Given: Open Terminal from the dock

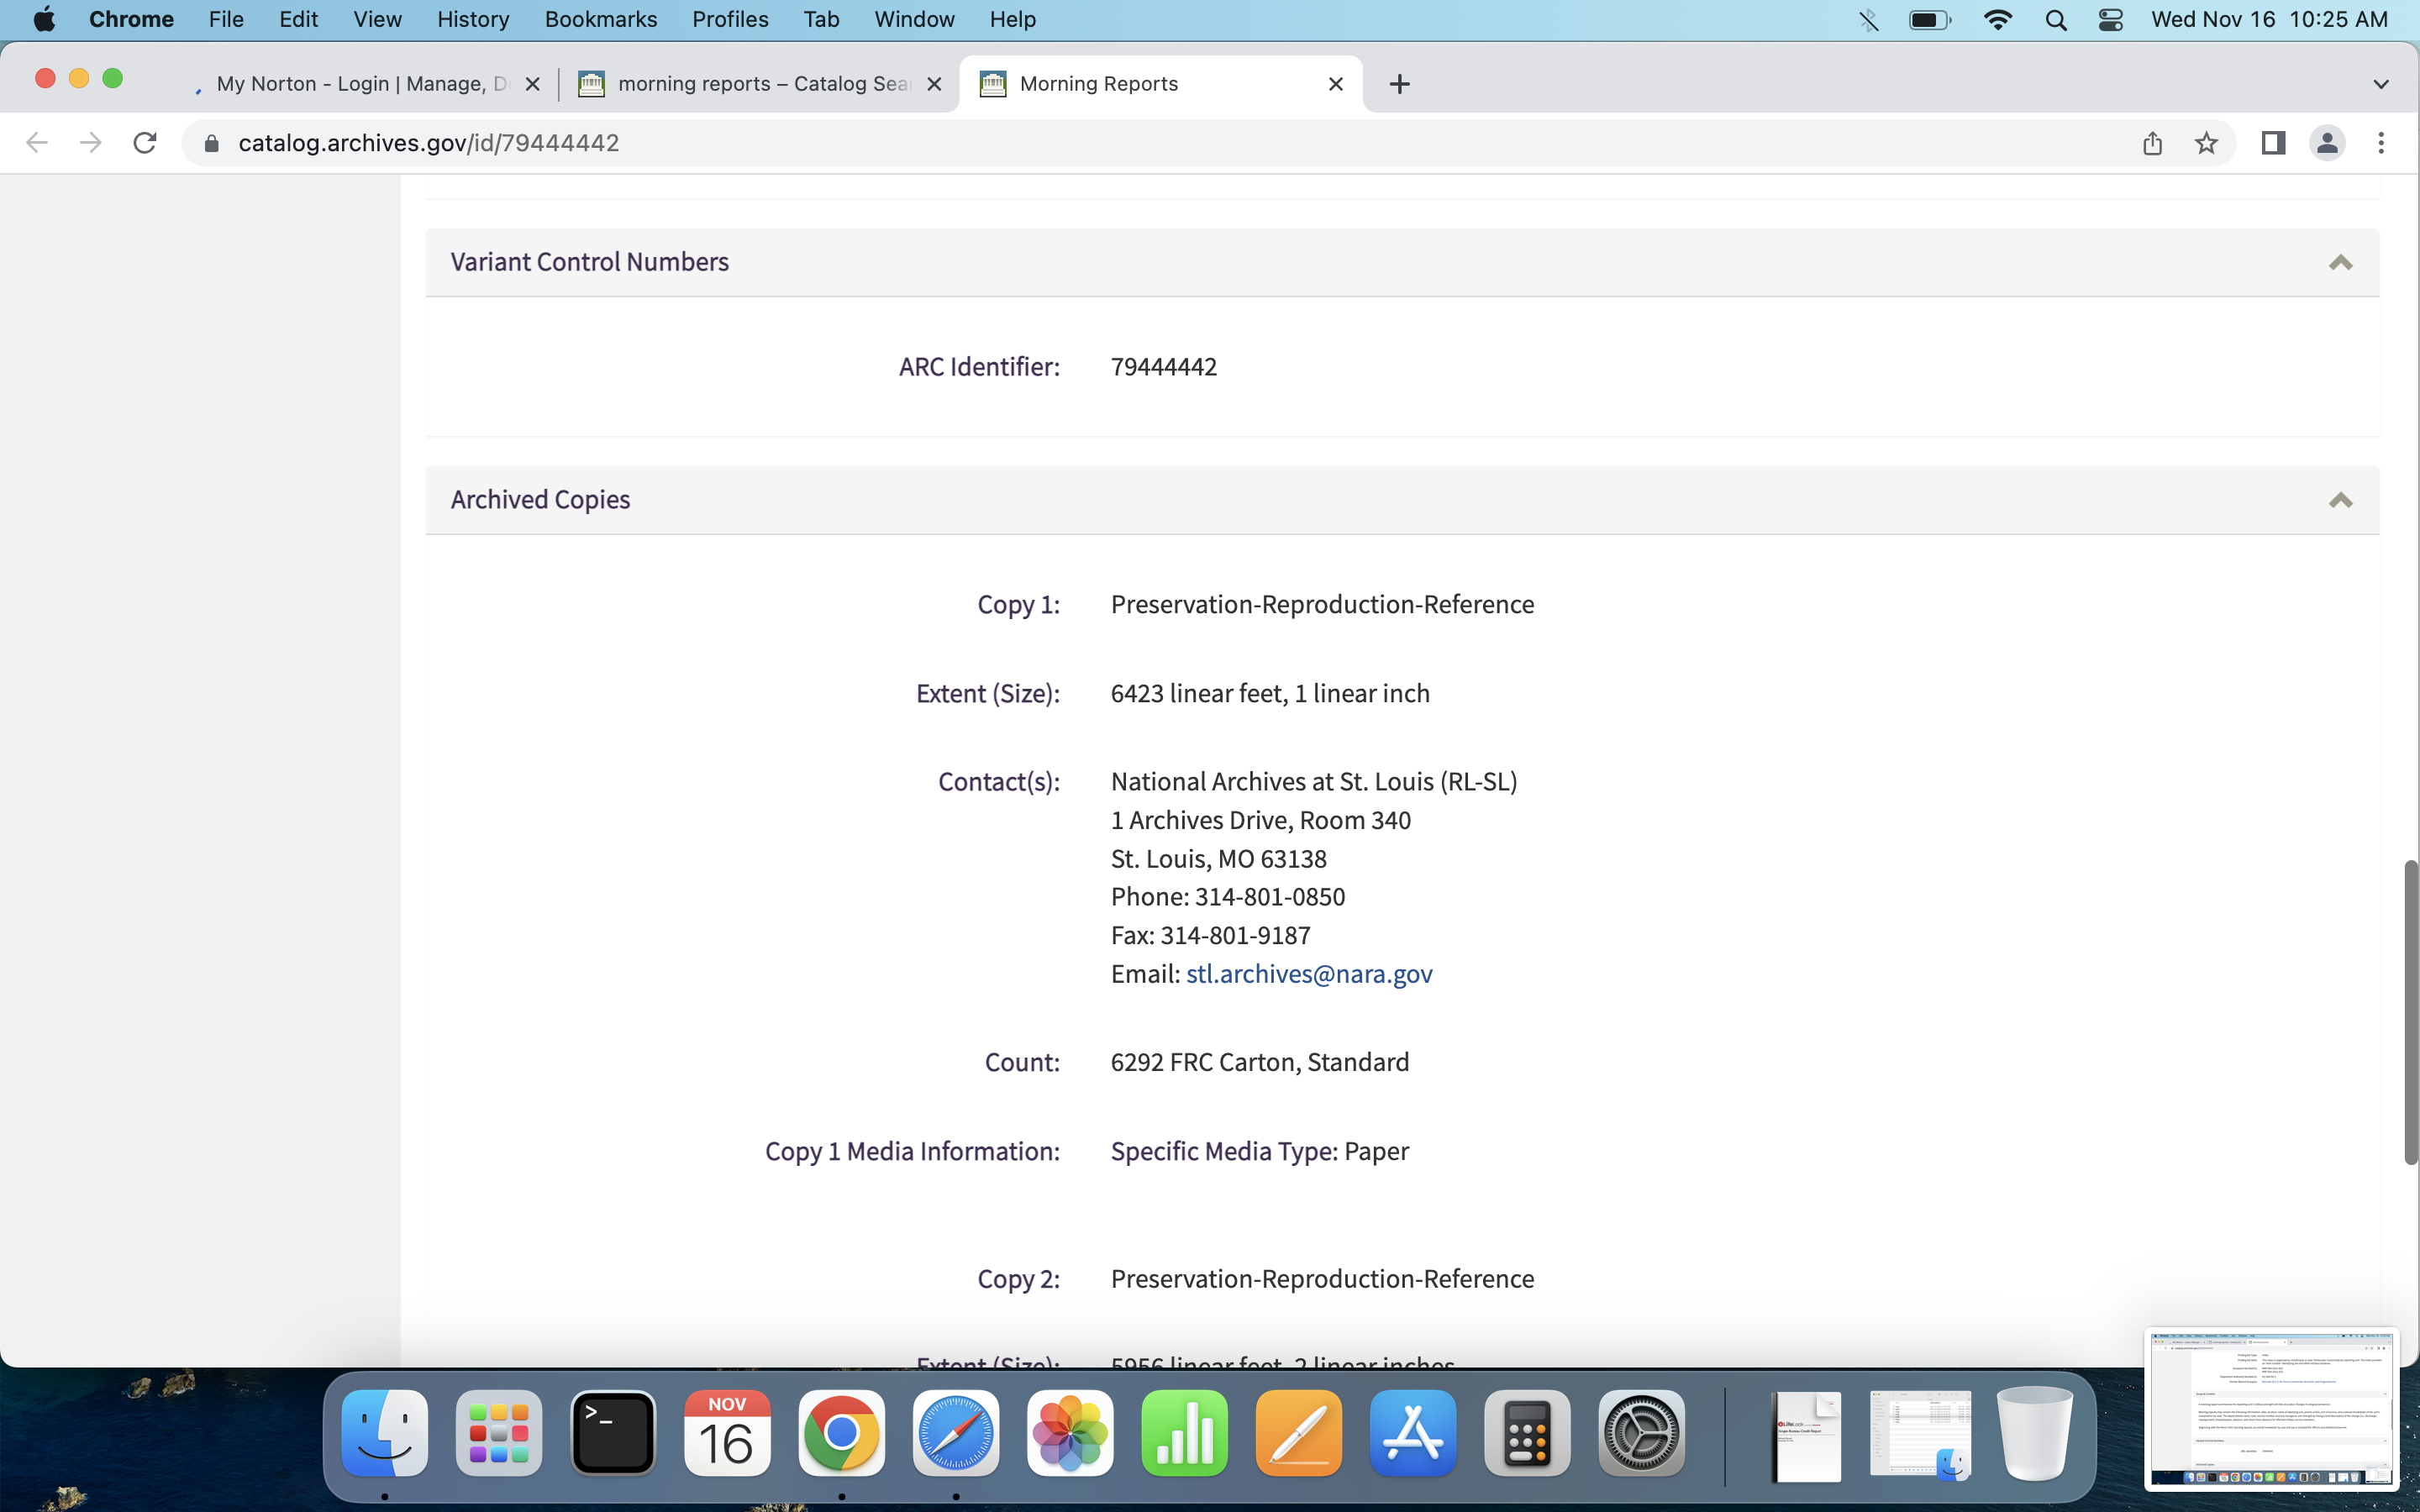Looking at the screenshot, I should click(613, 1432).
